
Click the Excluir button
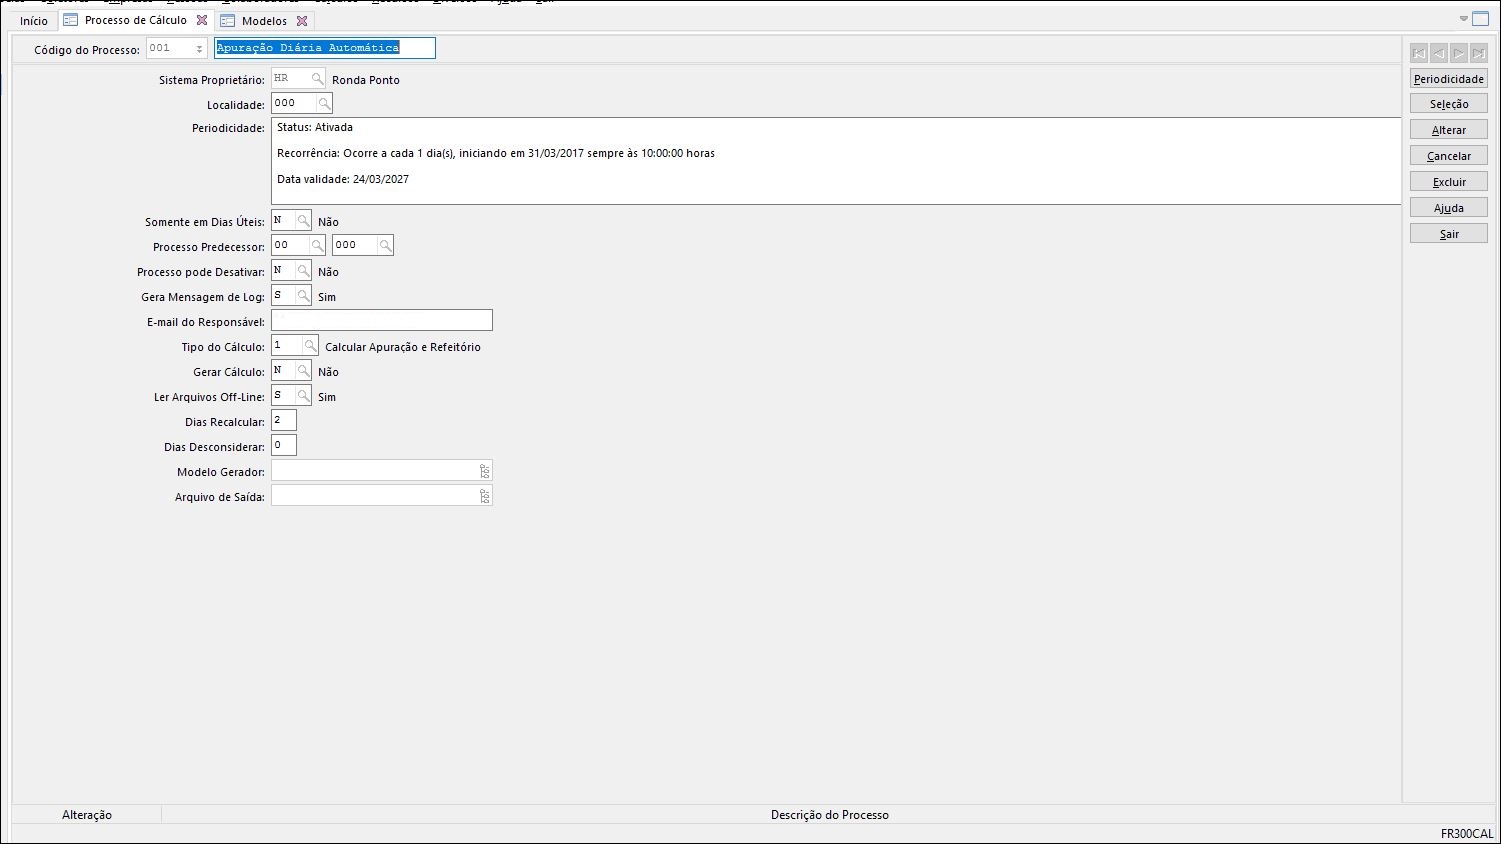click(1448, 182)
